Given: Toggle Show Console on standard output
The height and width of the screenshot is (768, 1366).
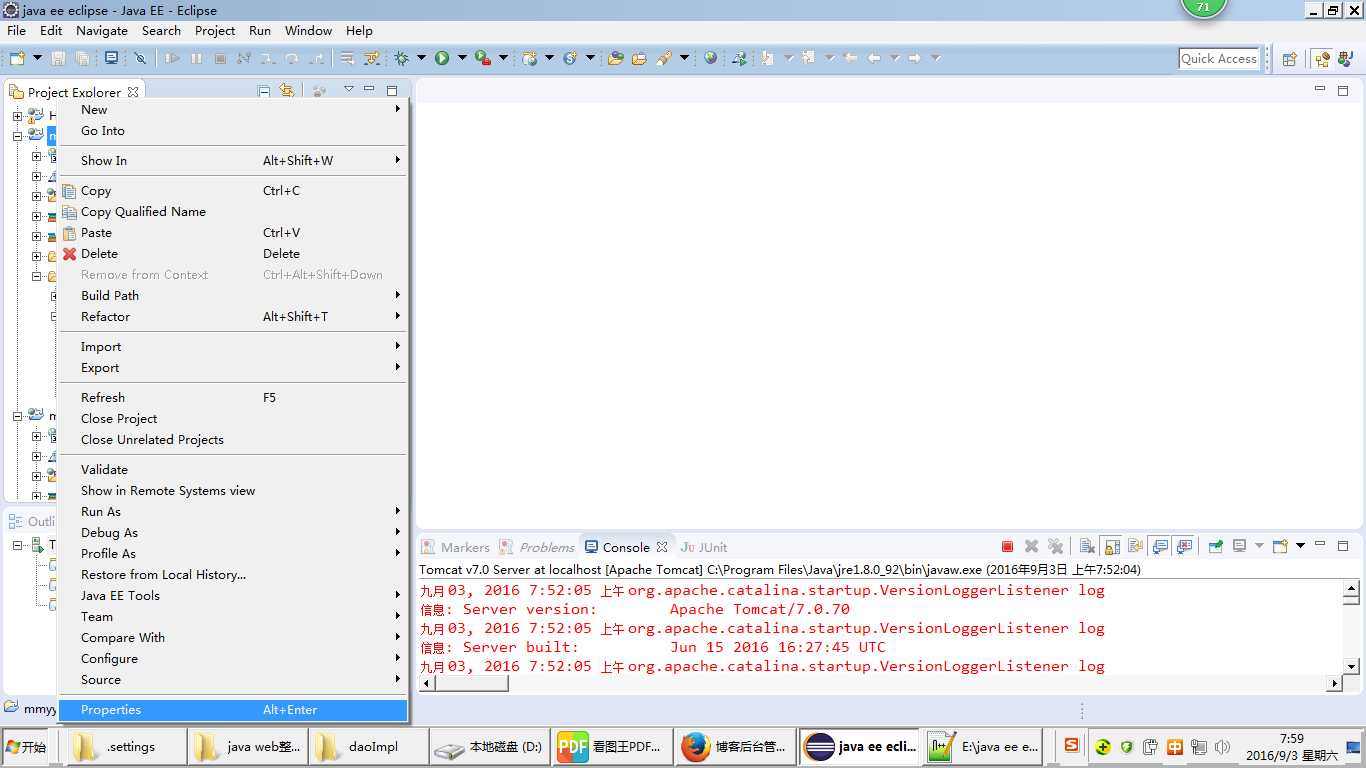Looking at the screenshot, I should (x=1160, y=547).
